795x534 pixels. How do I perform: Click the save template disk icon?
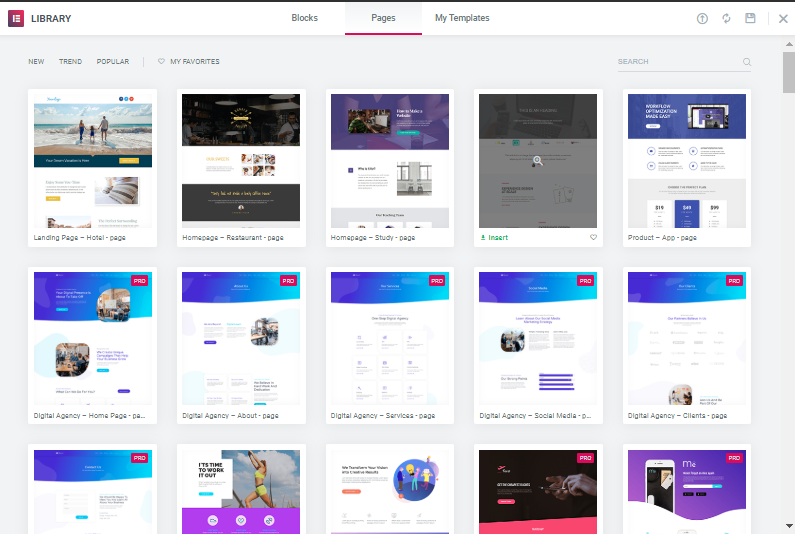click(750, 18)
